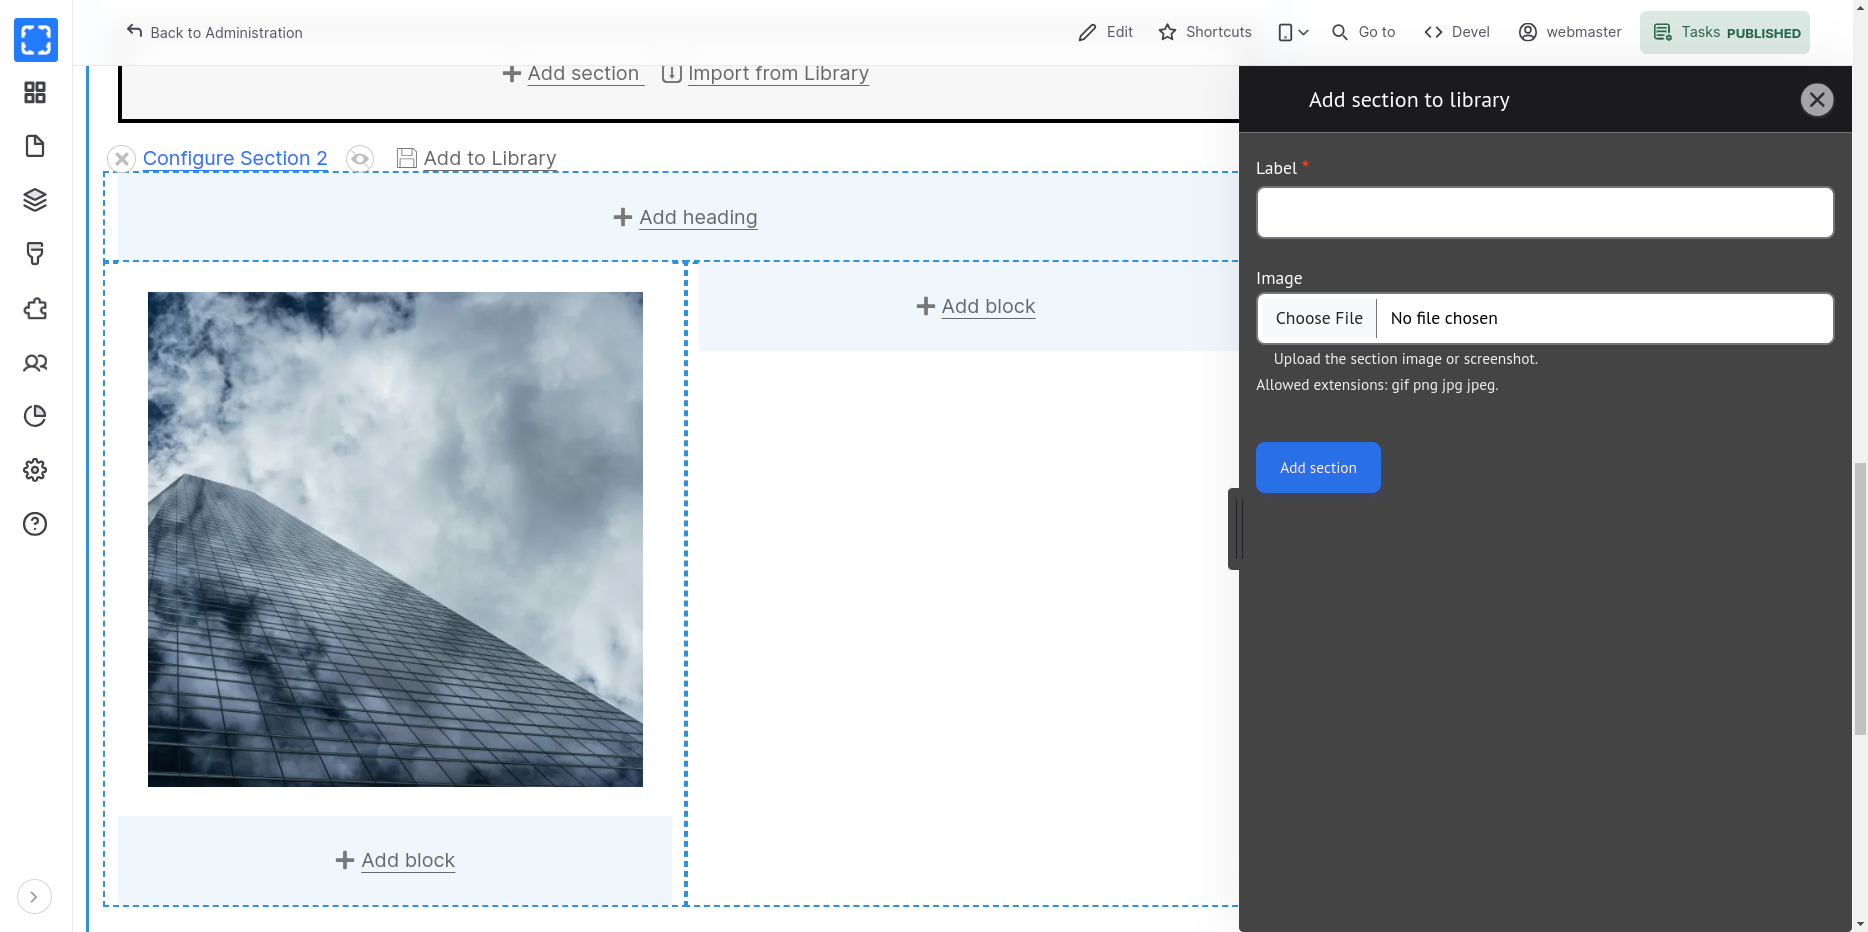Open the Appearance paintbrush icon in sidebar
1868x932 pixels.
(35, 254)
